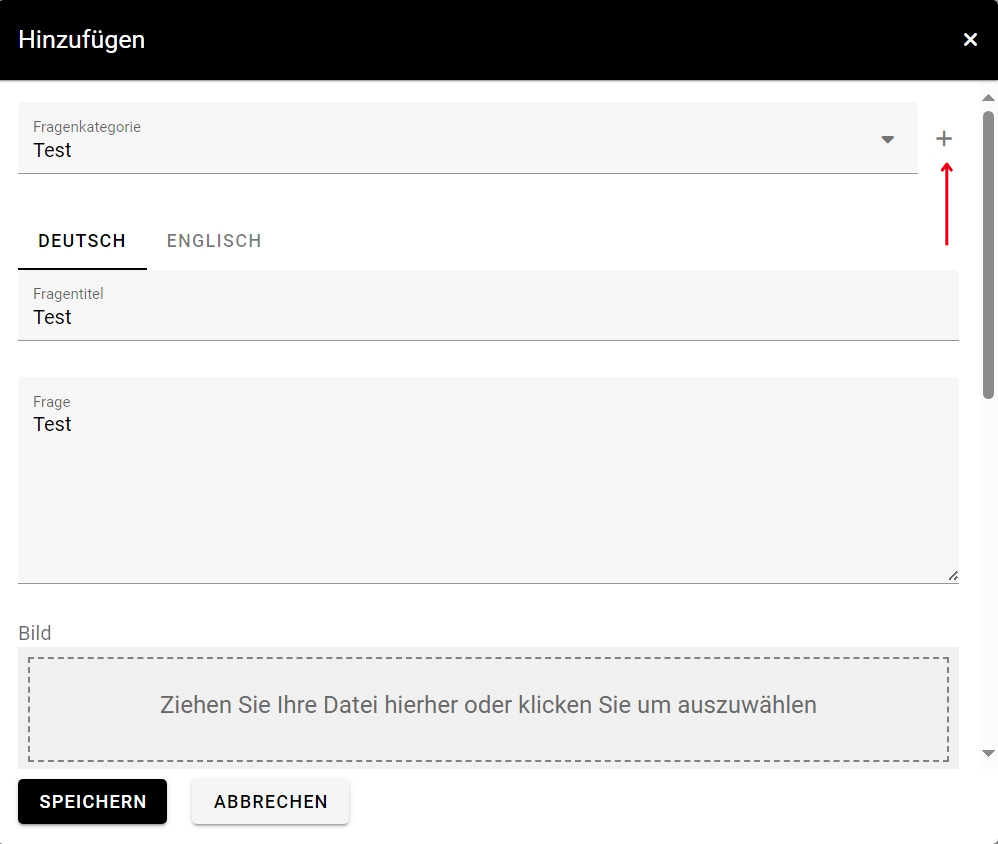This screenshot has height=844, width=998.
Task: Close the Hinzufügen dialog with X
Action: coord(970,40)
